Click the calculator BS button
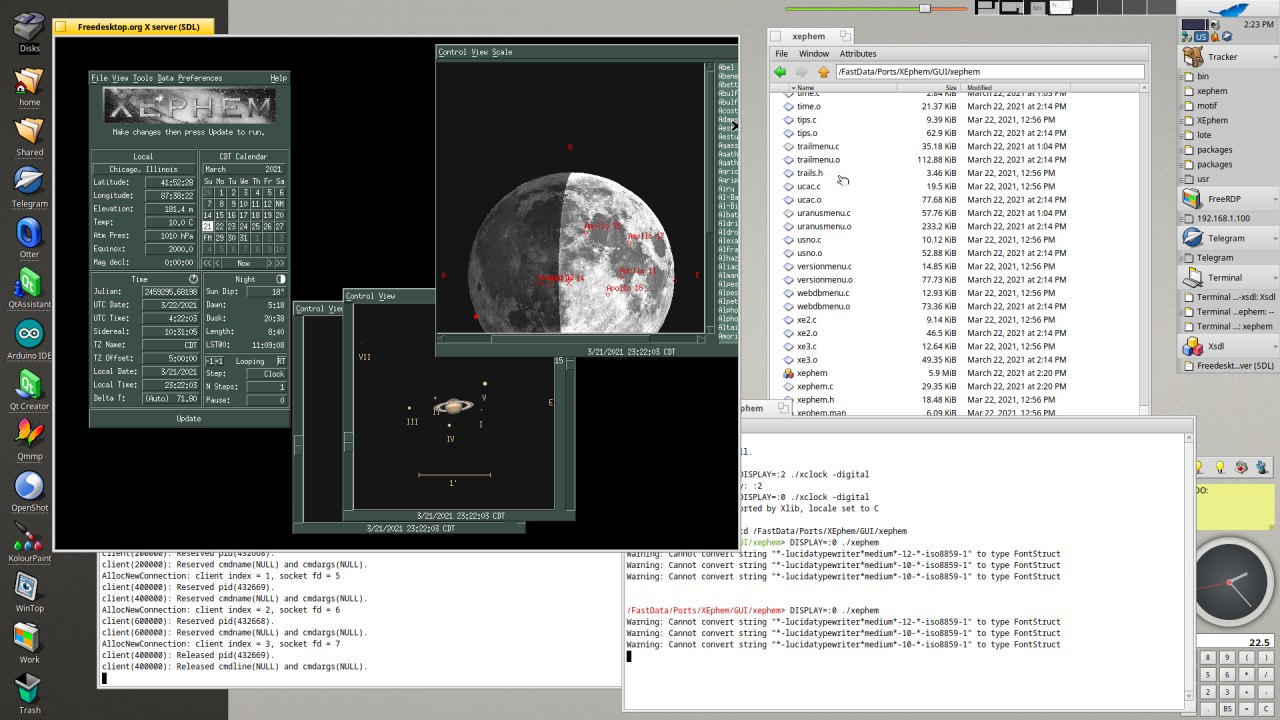This screenshot has height=720, width=1280. [1227, 709]
